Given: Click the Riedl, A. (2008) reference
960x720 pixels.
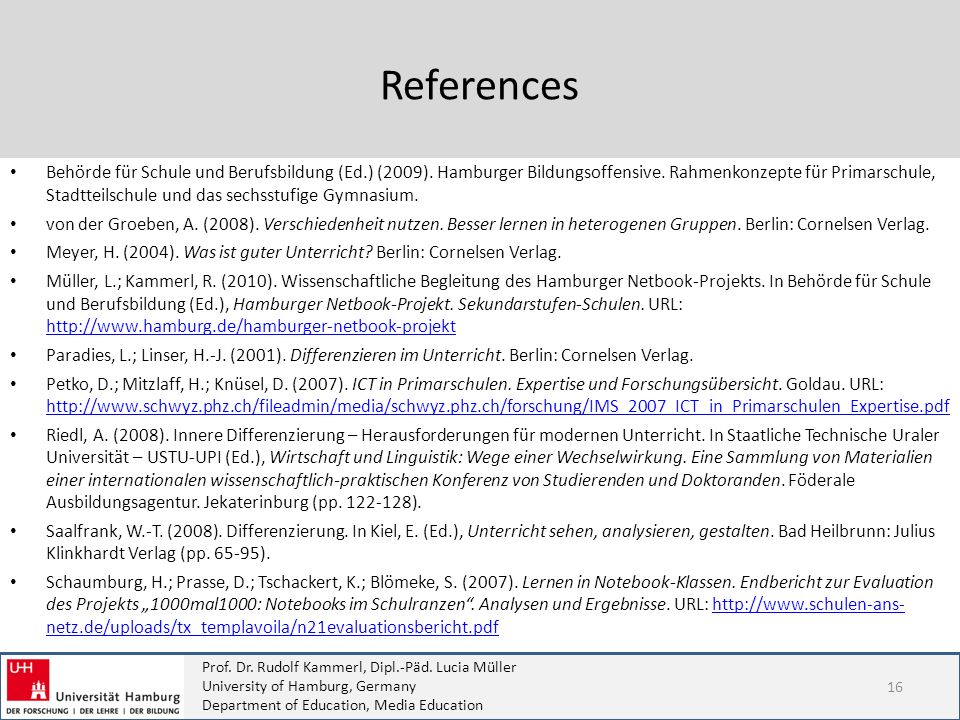Looking at the screenshot, I should click(x=492, y=468).
